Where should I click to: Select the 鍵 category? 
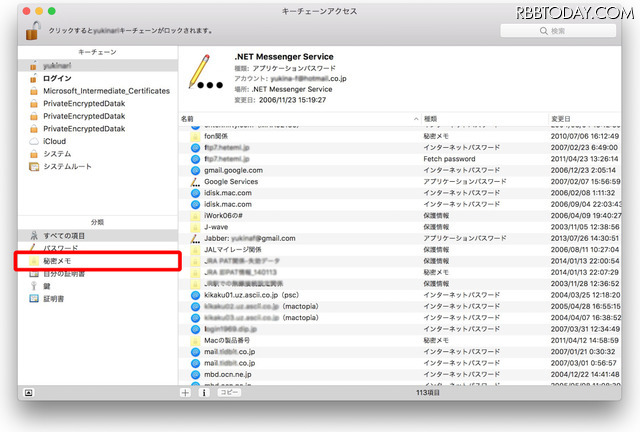pos(98,286)
